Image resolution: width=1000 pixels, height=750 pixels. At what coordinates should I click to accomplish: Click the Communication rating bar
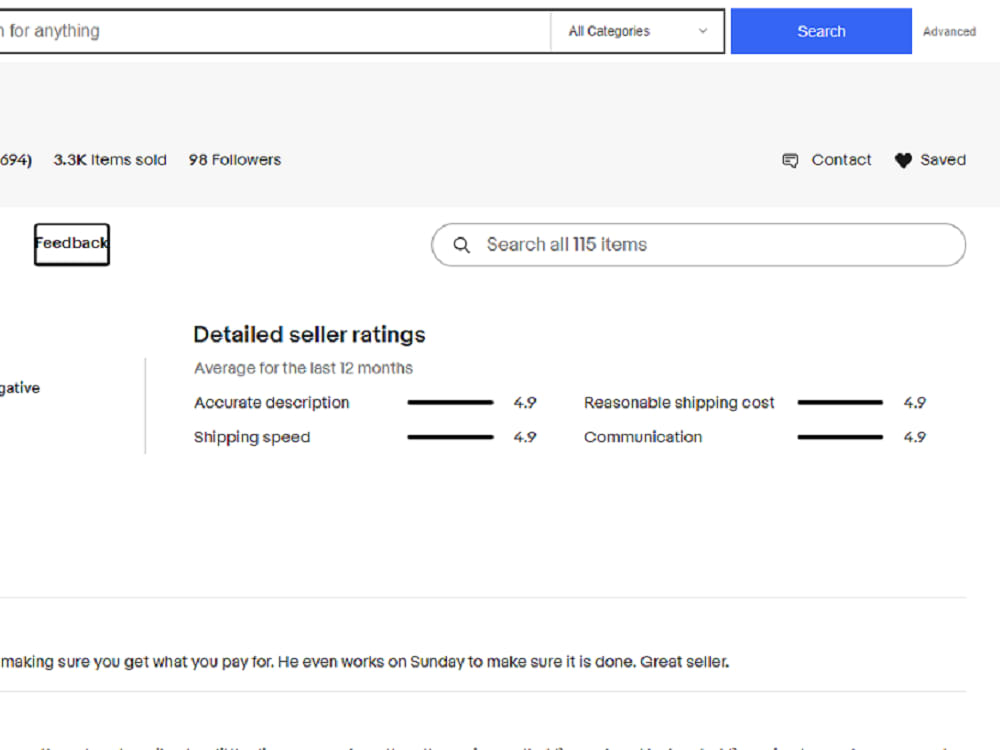click(x=840, y=437)
